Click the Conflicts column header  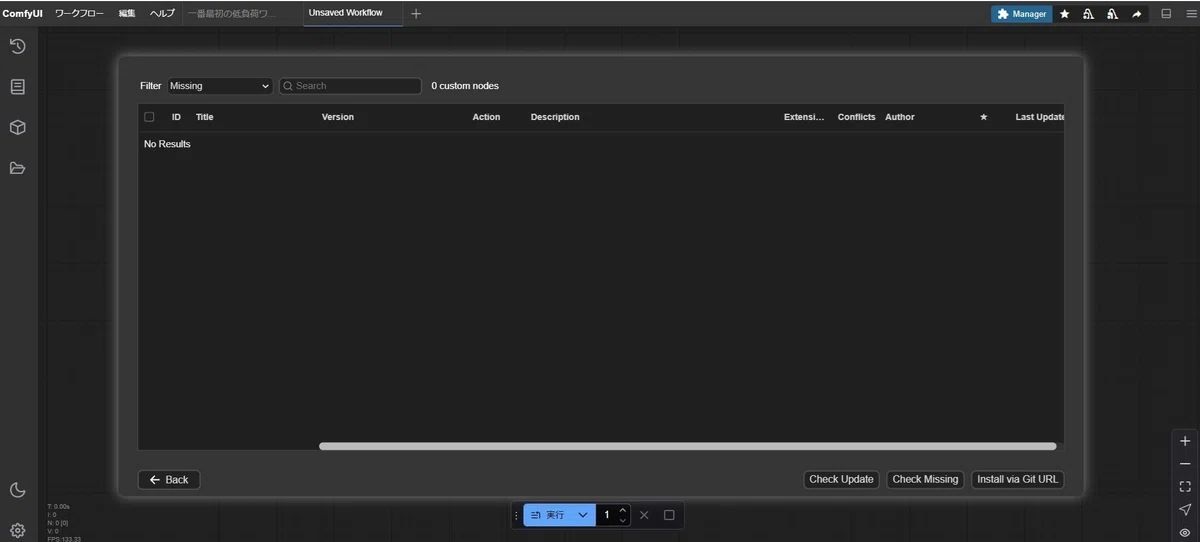click(x=856, y=117)
